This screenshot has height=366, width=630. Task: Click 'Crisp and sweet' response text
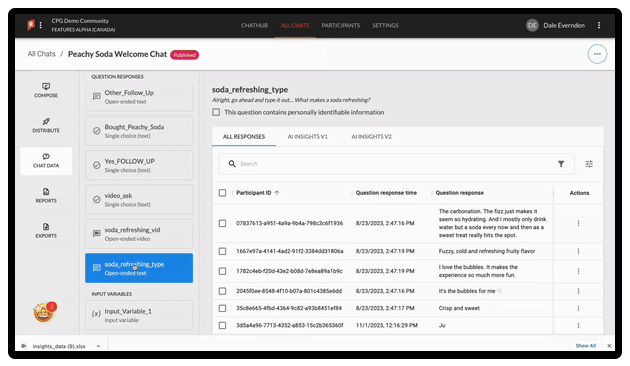[x=459, y=308]
